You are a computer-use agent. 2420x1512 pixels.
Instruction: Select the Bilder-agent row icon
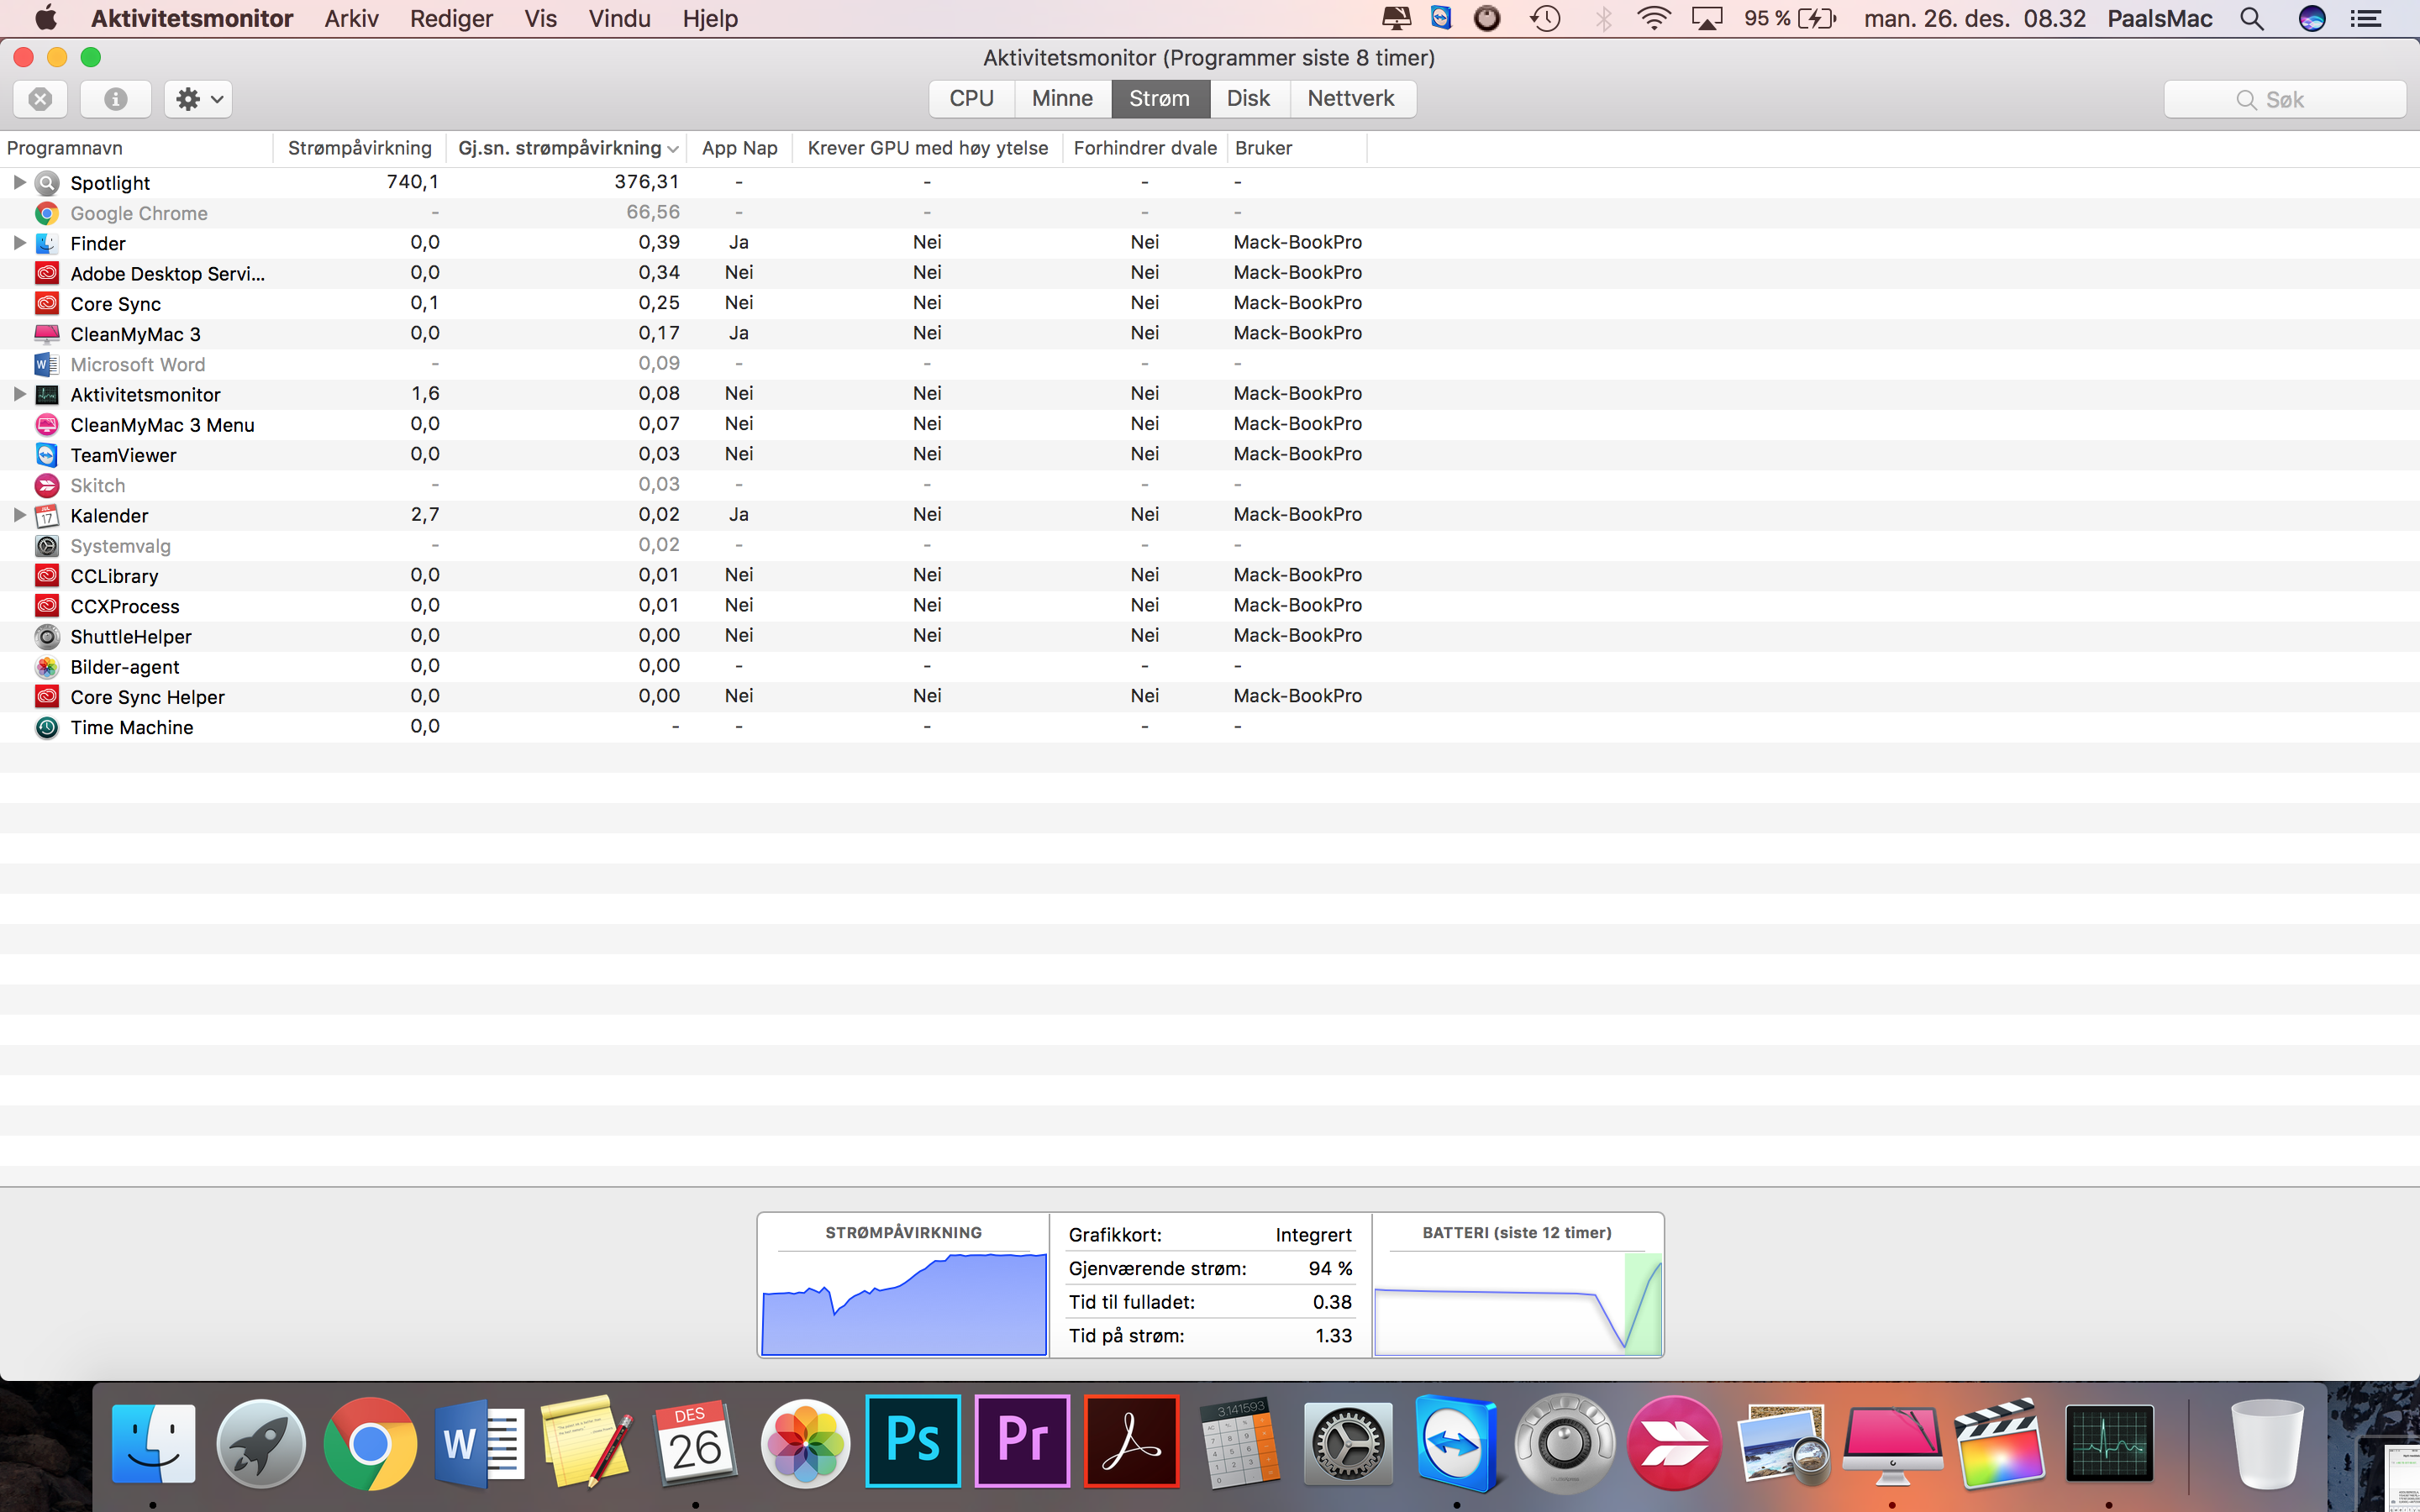[x=47, y=667]
